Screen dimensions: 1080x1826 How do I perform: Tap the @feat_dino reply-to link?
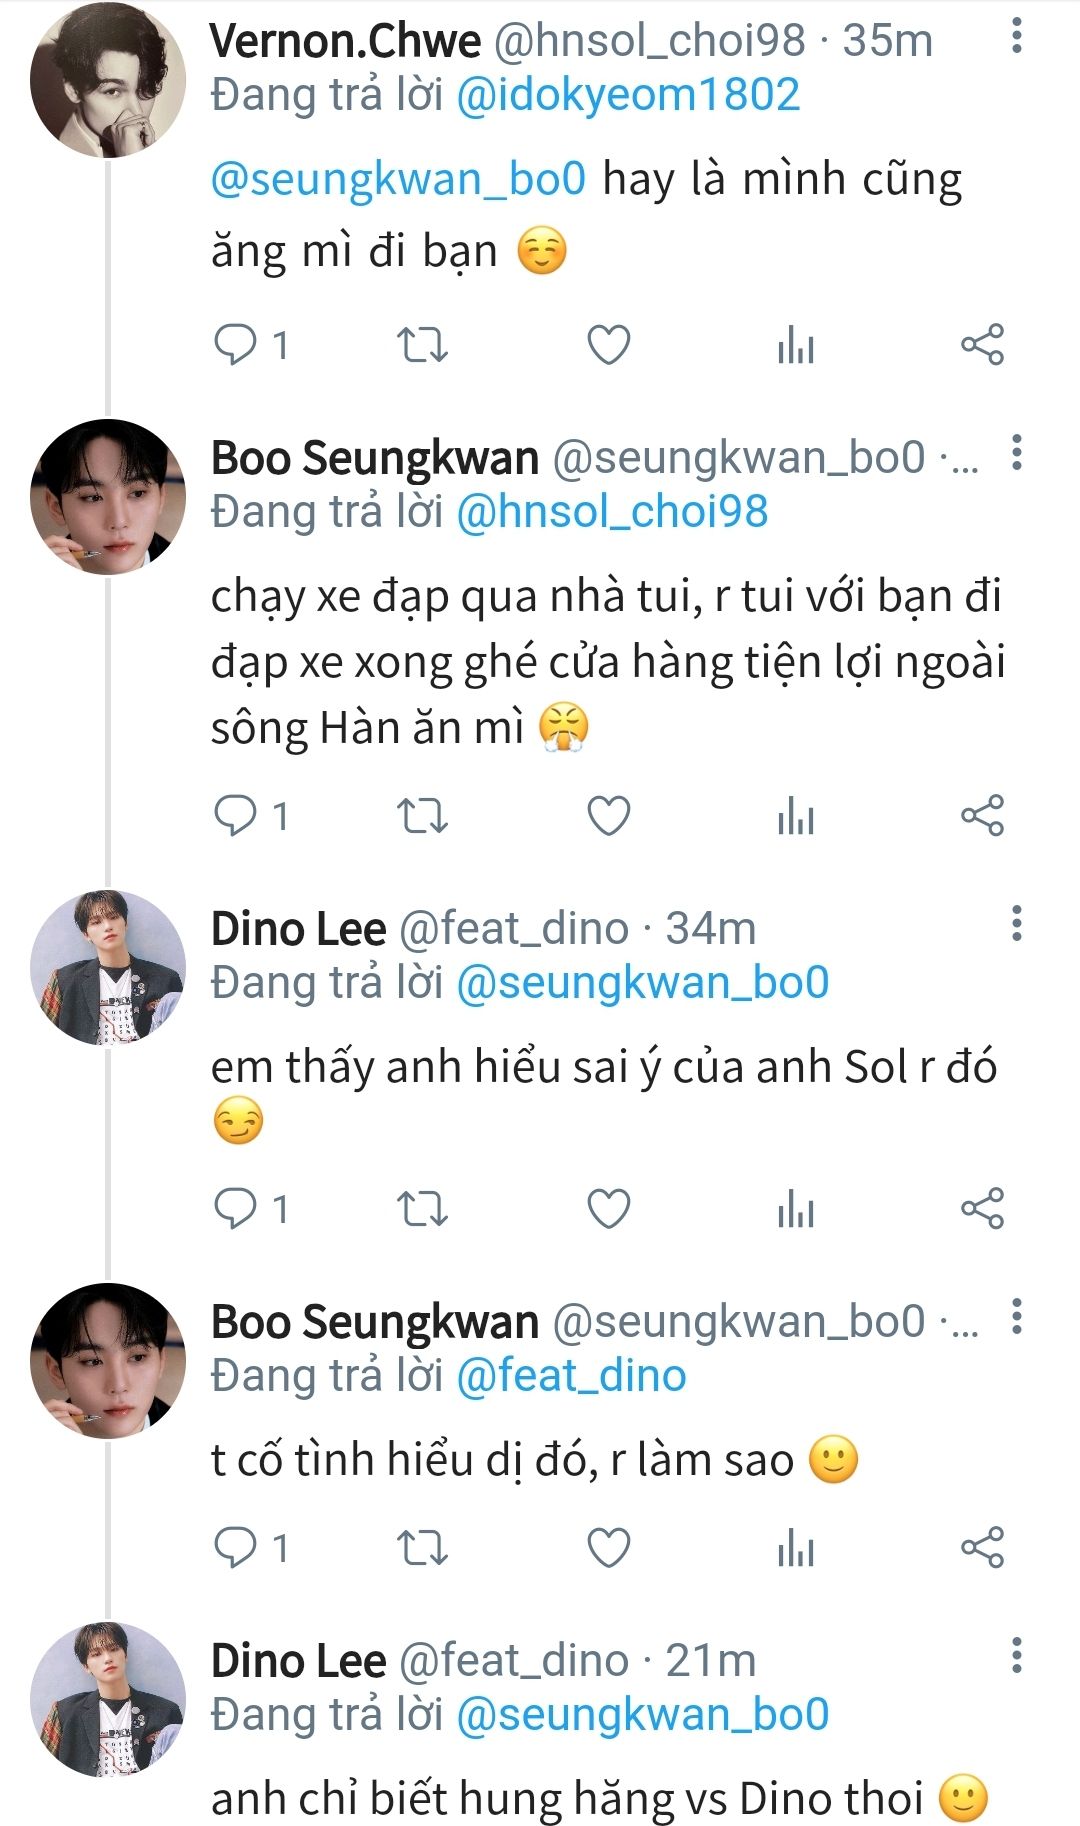click(x=571, y=1376)
